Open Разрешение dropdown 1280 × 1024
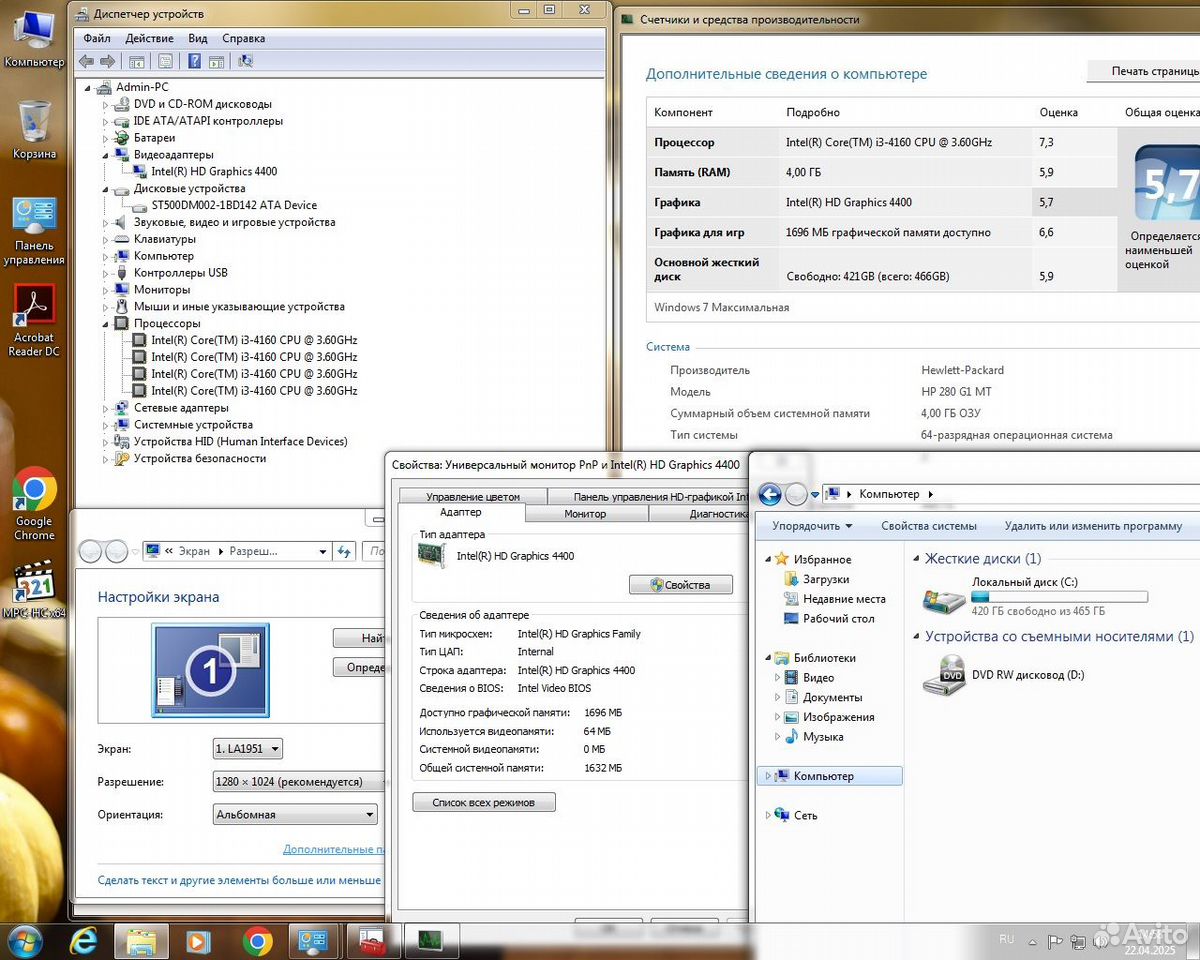 pyautogui.click(x=300, y=782)
